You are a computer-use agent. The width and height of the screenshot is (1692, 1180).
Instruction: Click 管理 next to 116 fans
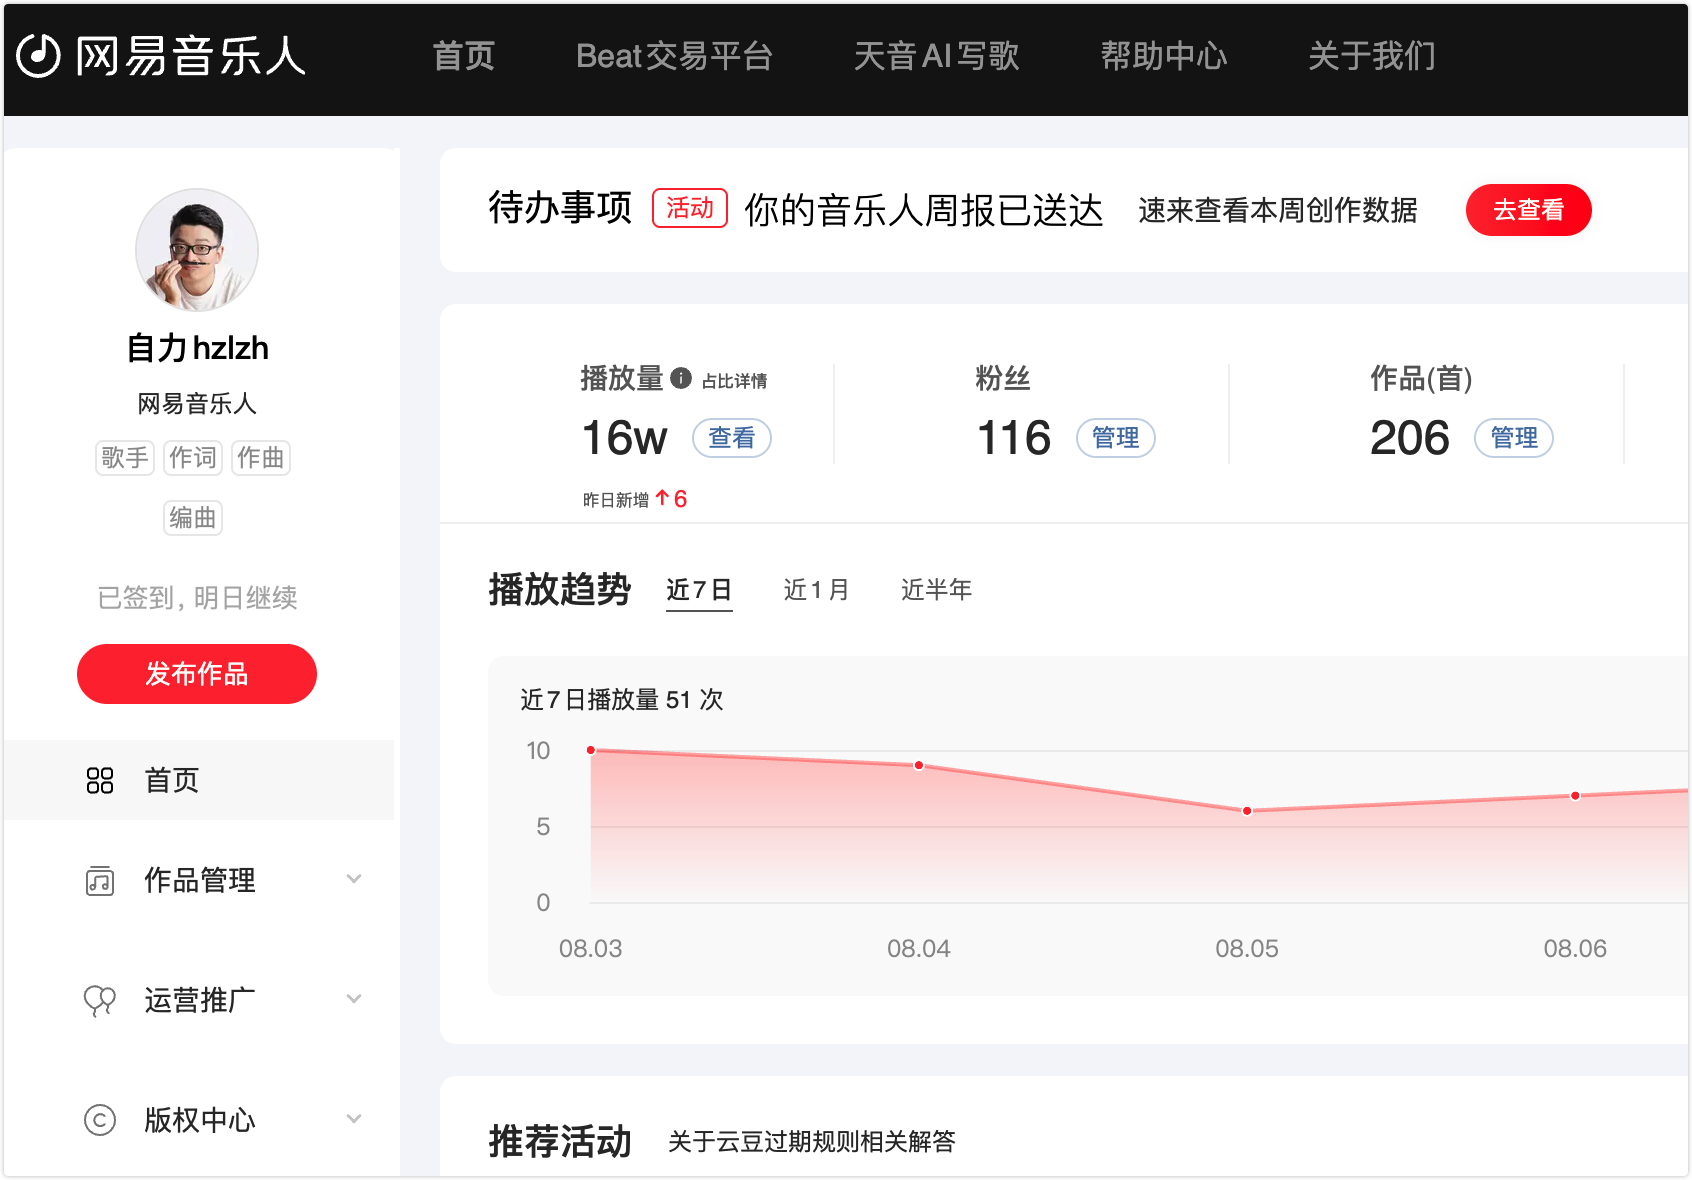(1115, 438)
